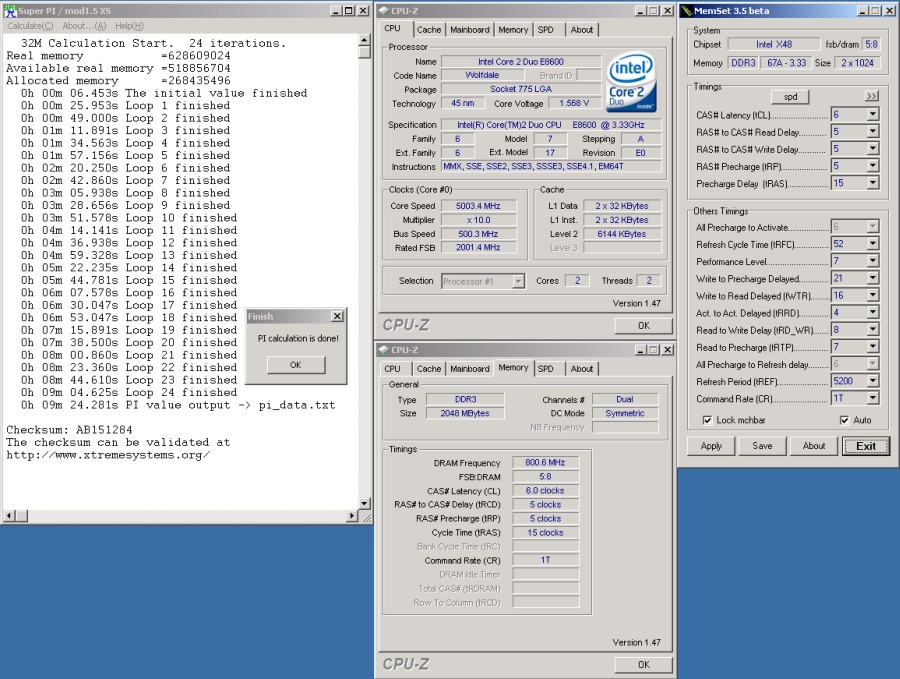
Task: Open the Calculate menu in Super PI
Action: [30, 26]
